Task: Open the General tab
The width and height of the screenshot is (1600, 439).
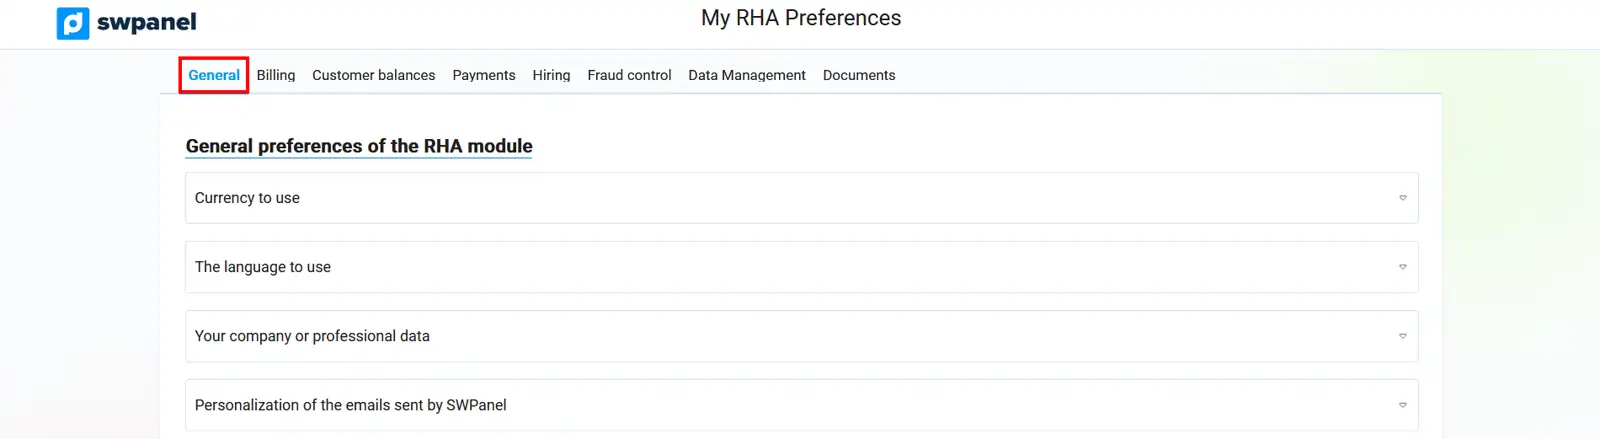Action: tap(214, 75)
